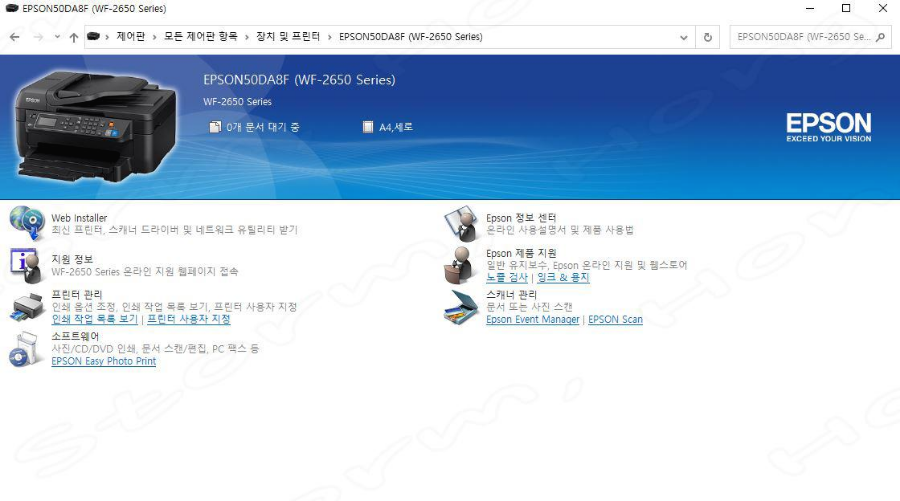900x501 pixels.
Task: Click the document queue icon beside 0개 문서 대기 중
Action: point(215,127)
